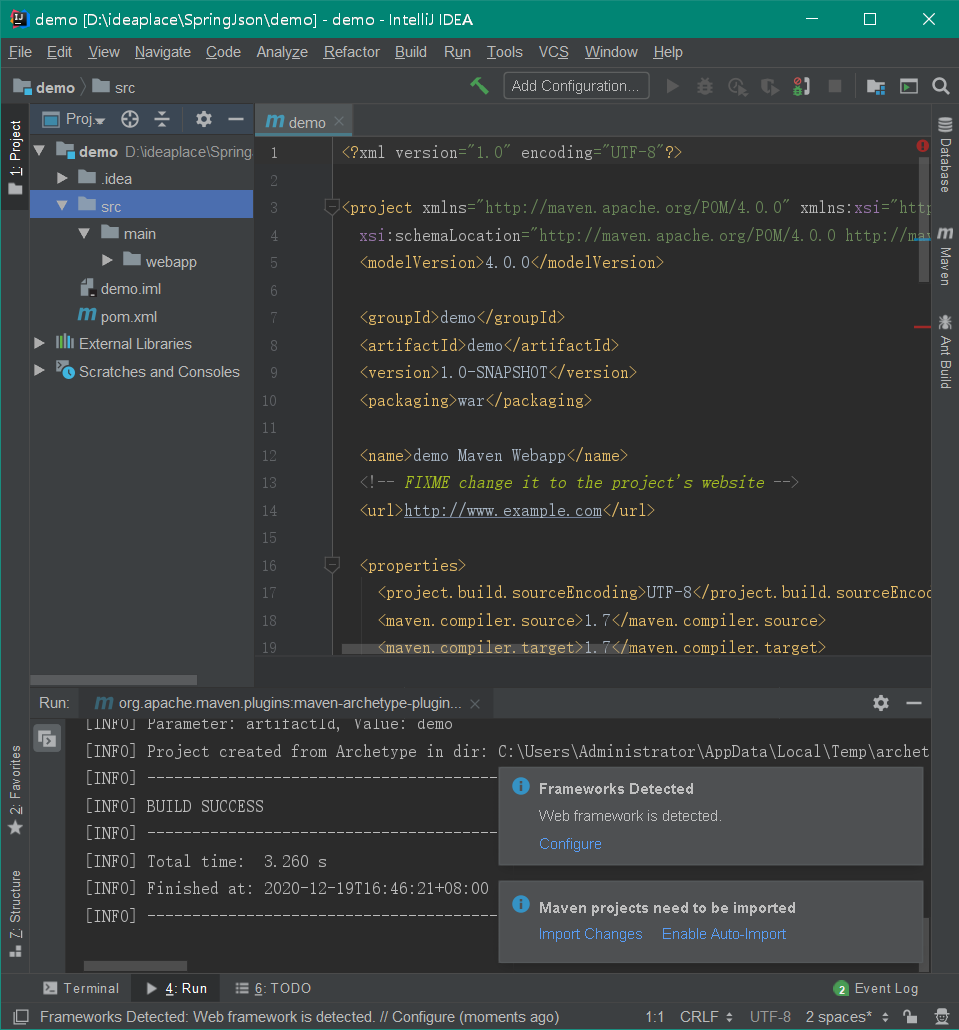Image resolution: width=959 pixels, height=1030 pixels.
Task: Expand Scratches and Consoles node
Action: 39,370
